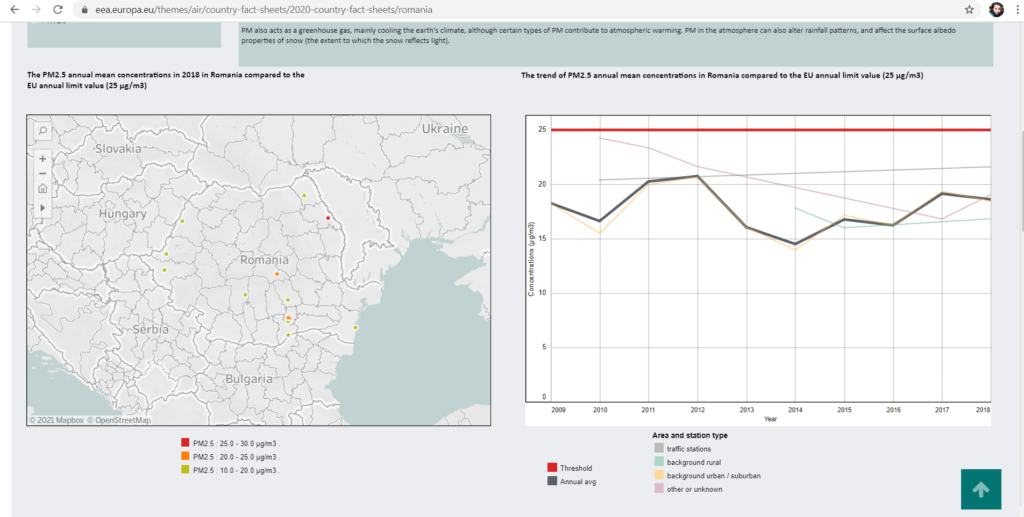
Task: Open the browser profile avatar
Action: [x=997, y=10]
